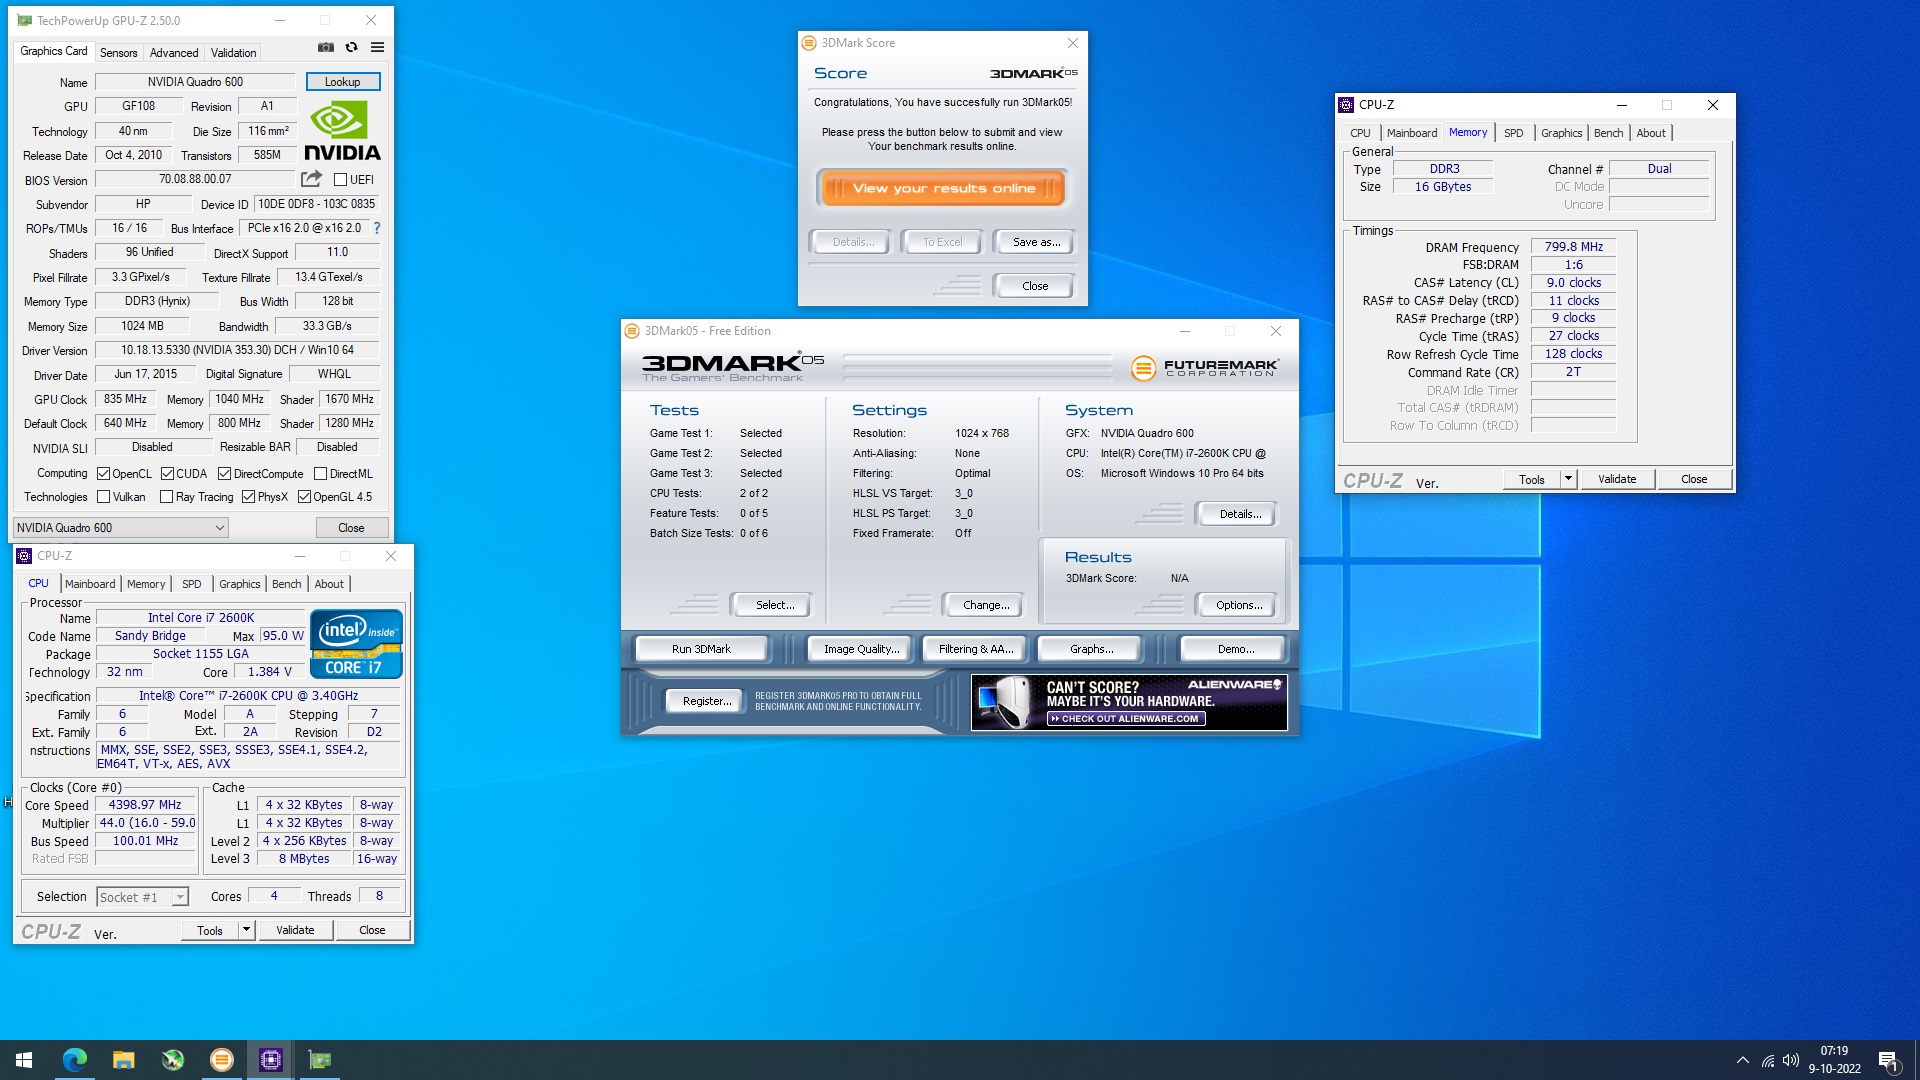Open the notification center icon
This screenshot has width=1920, height=1080.
pyautogui.click(x=1889, y=1060)
